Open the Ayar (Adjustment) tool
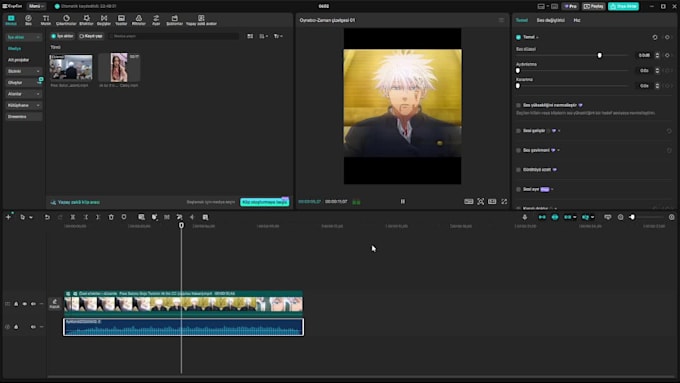 coord(156,20)
